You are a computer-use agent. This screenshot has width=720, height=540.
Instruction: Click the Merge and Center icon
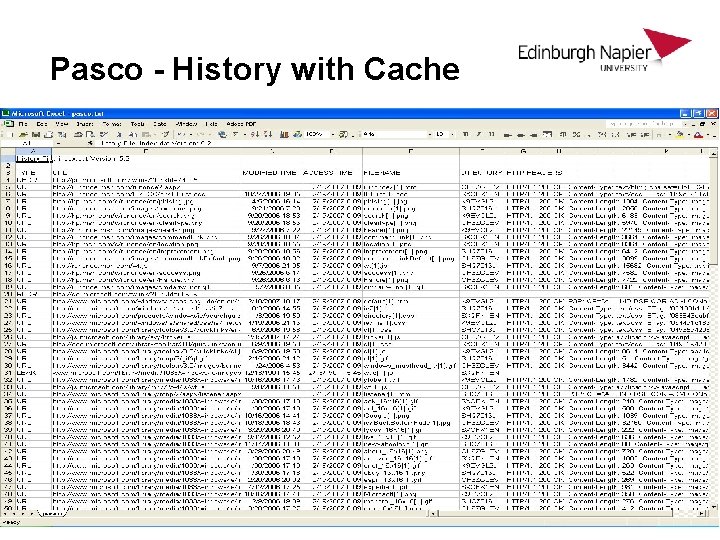tap(547, 135)
